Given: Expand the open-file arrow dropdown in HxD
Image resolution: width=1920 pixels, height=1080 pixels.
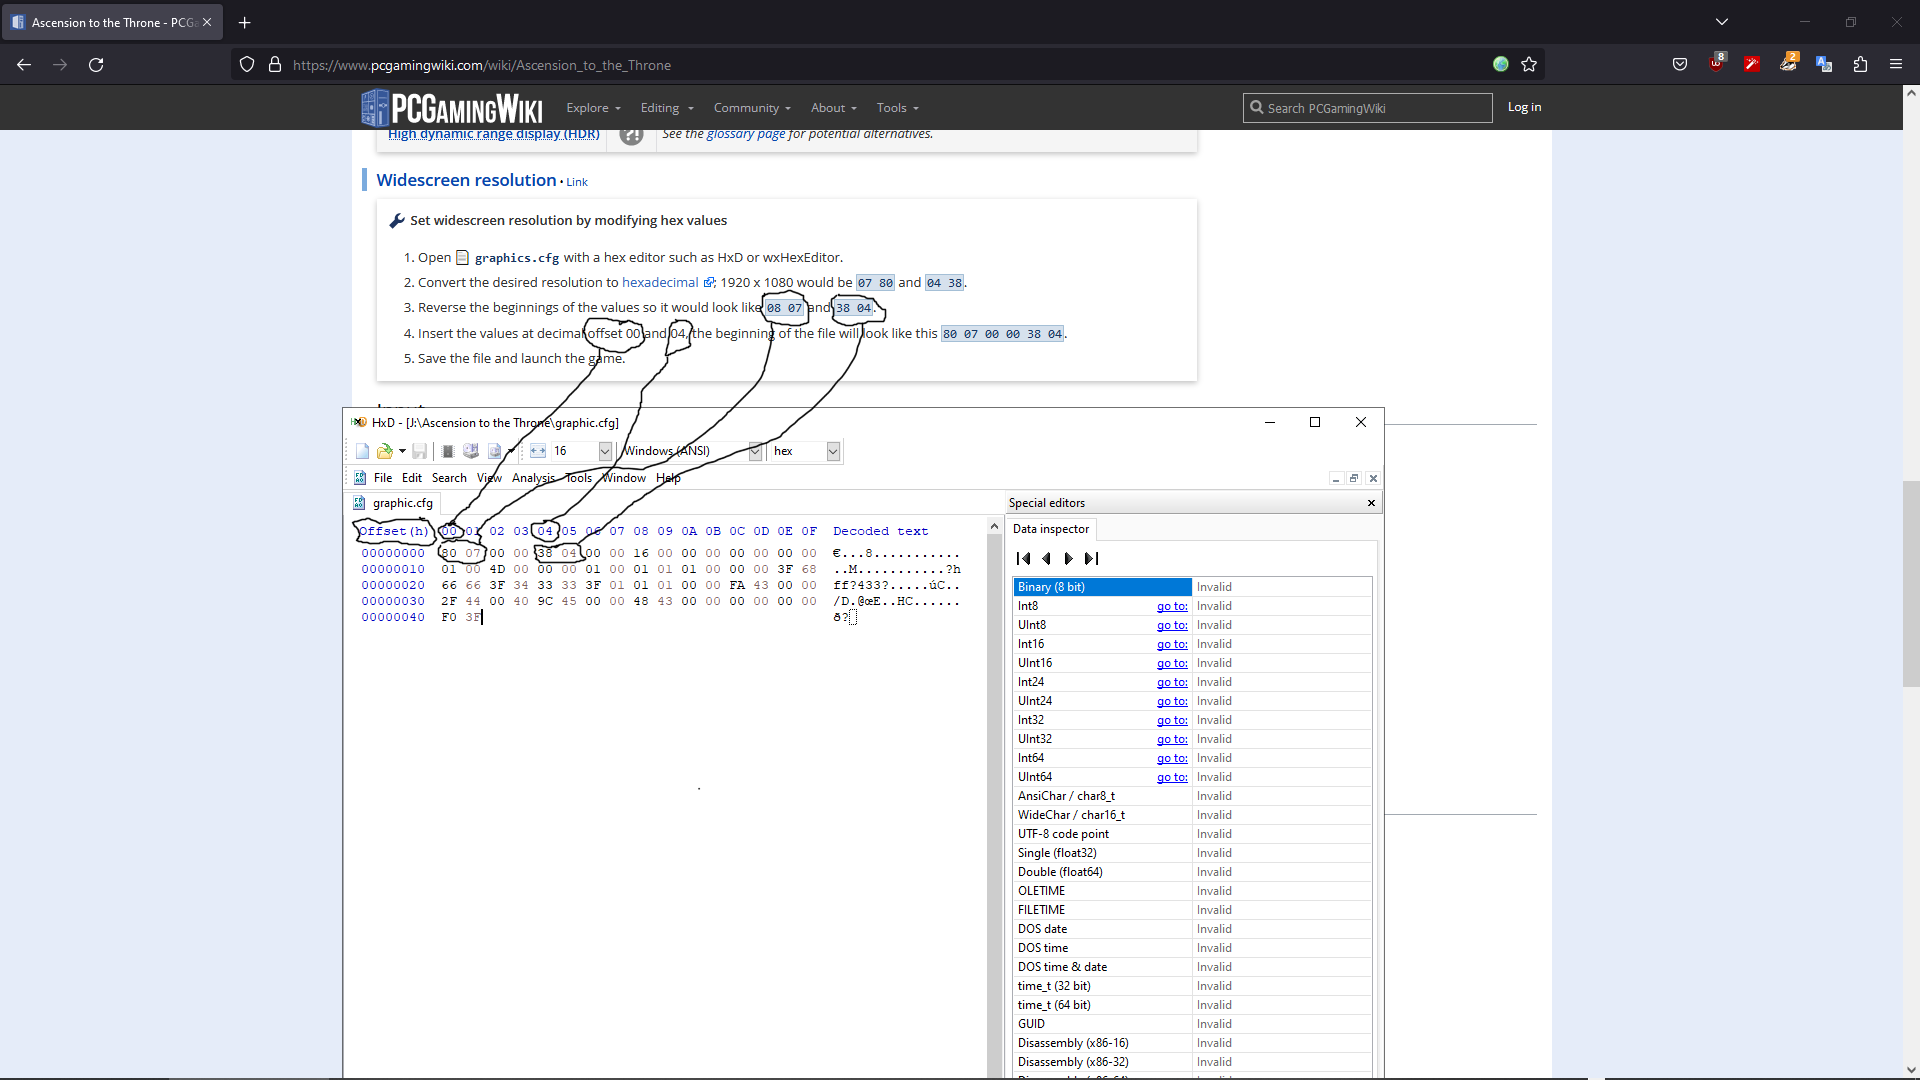Looking at the screenshot, I should tap(402, 452).
